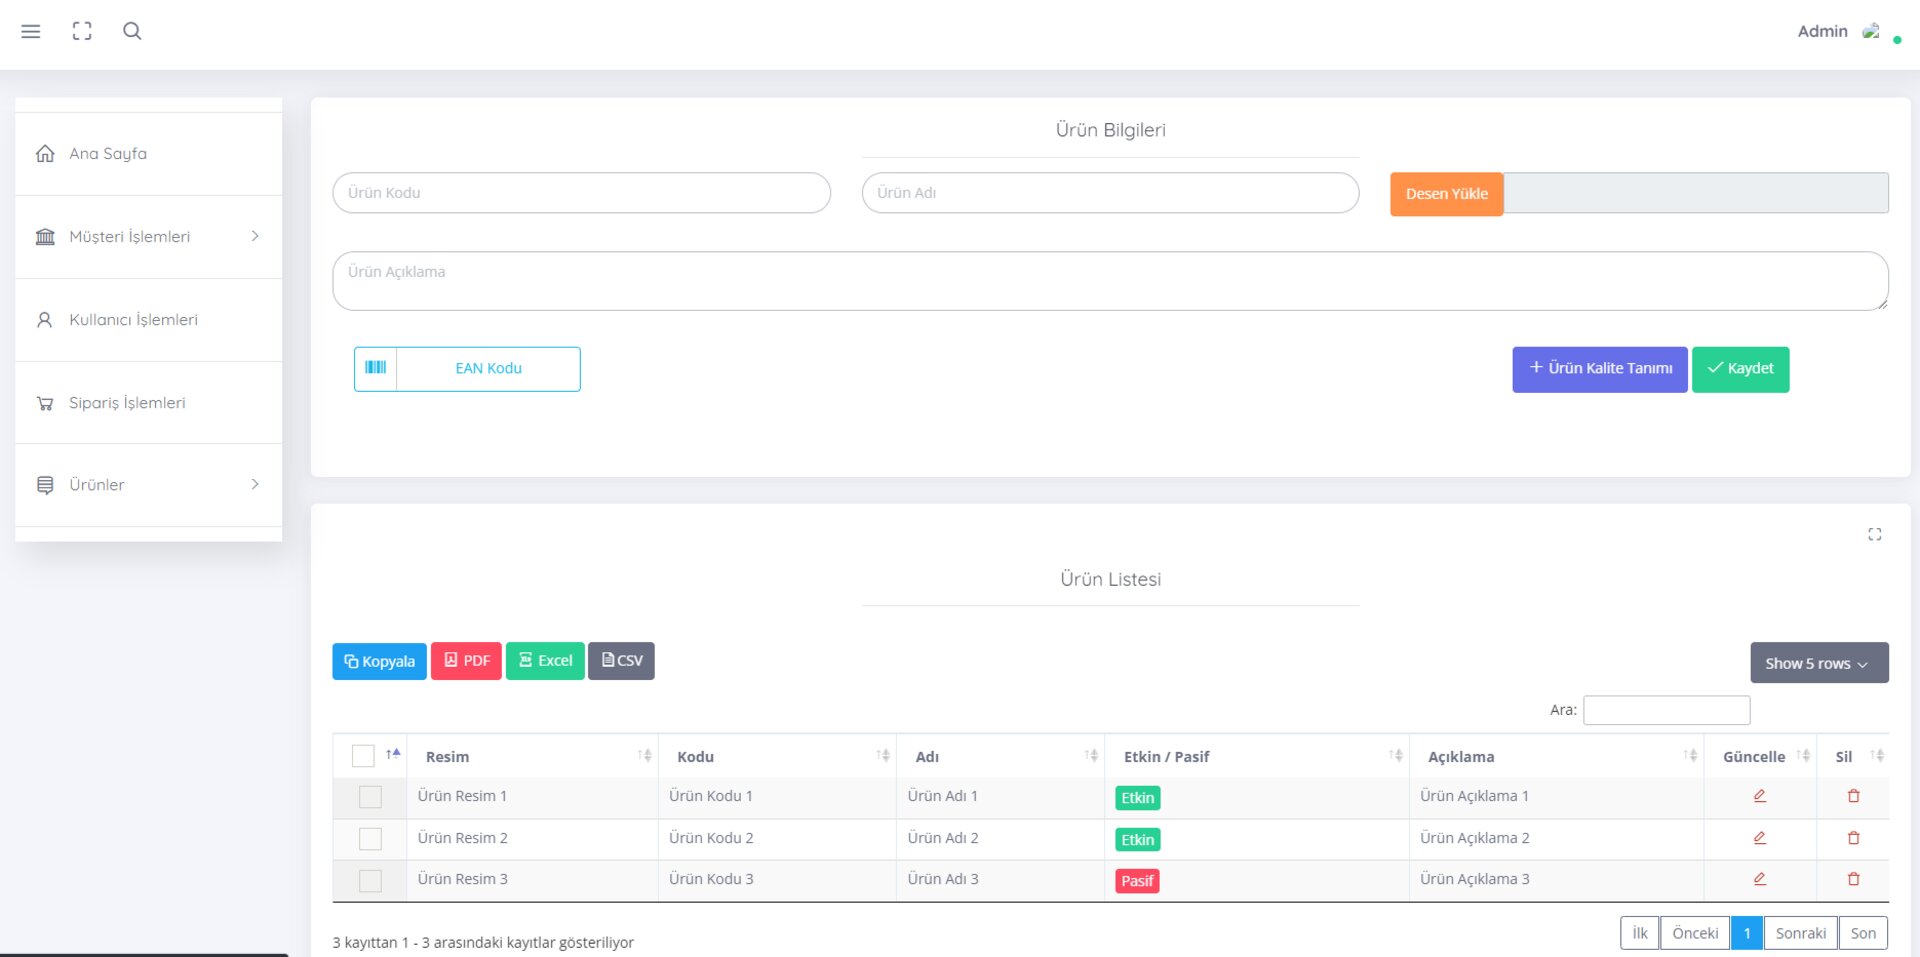Go to Önceki page
This screenshot has width=1920, height=957.
(x=1695, y=933)
